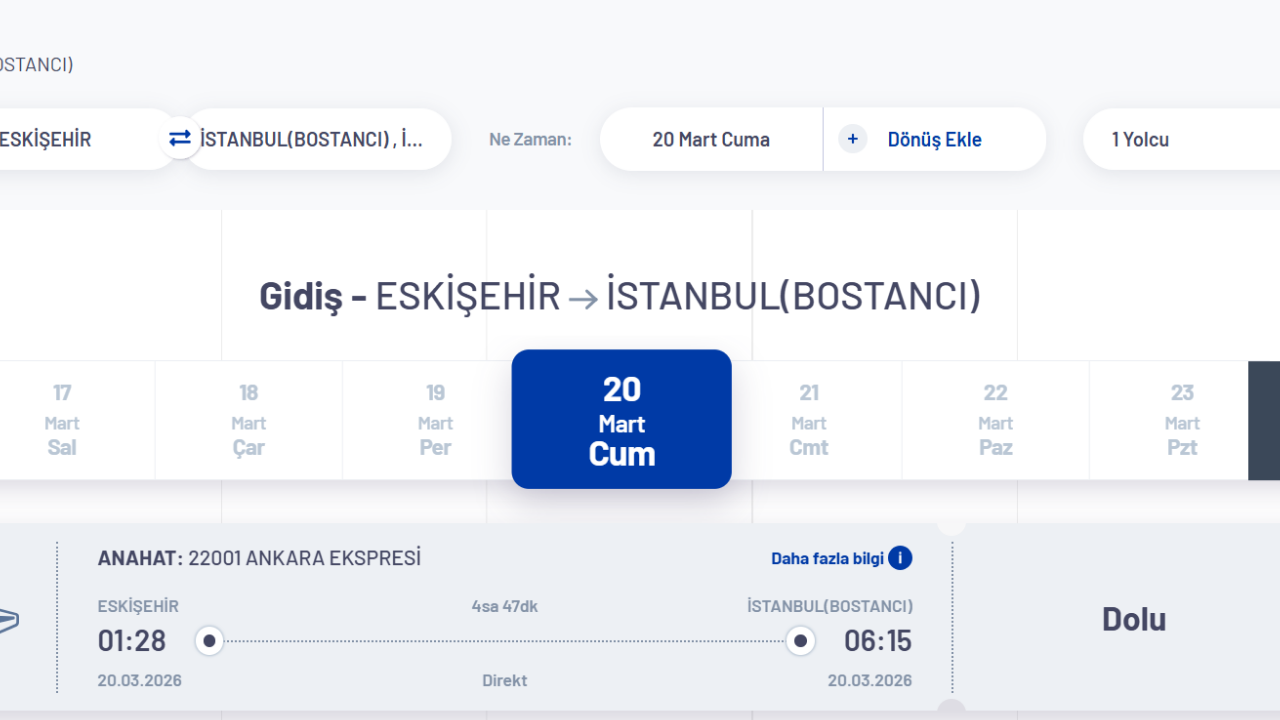Viewport: 1280px width, 720px height.
Task: Open Daha fazla bilgi for the Ankara Ekspresi
Action: (829, 558)
